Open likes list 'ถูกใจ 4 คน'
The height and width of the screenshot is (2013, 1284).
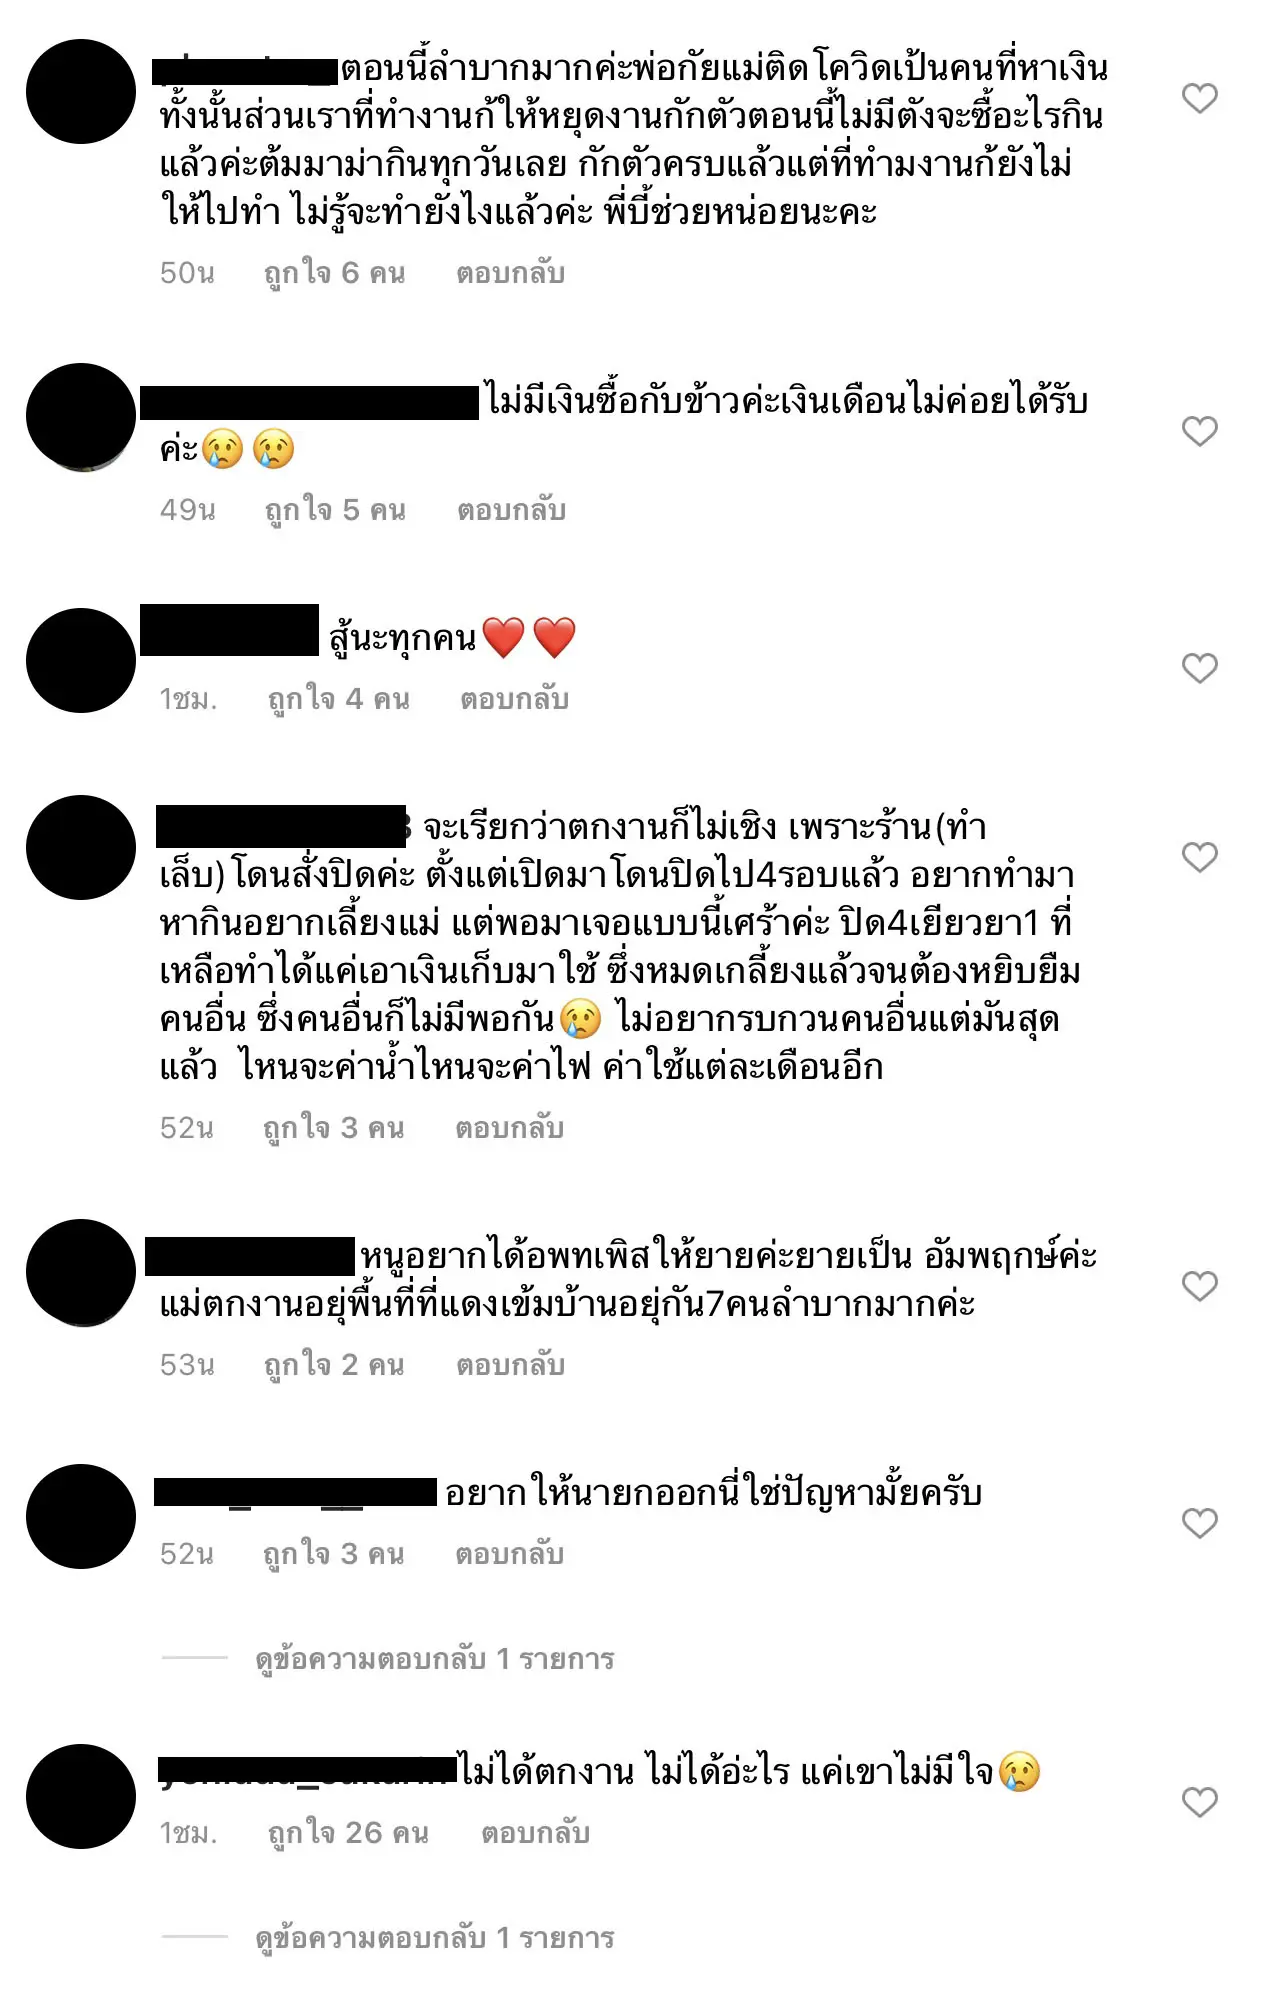tap(338, 699)
